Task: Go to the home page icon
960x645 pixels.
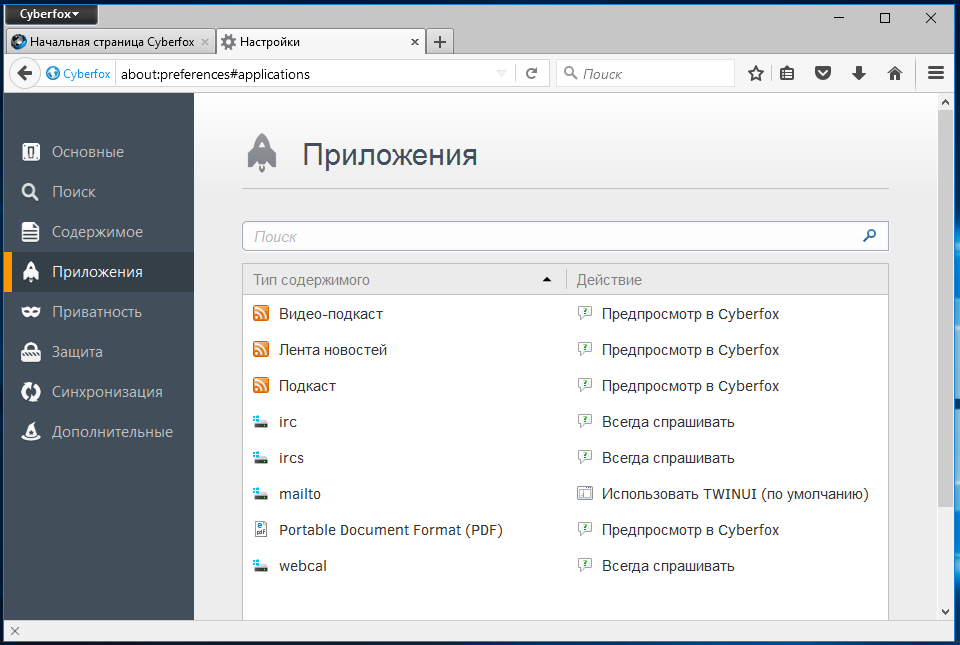Action: pyautogui.click(x=894, y=73)
